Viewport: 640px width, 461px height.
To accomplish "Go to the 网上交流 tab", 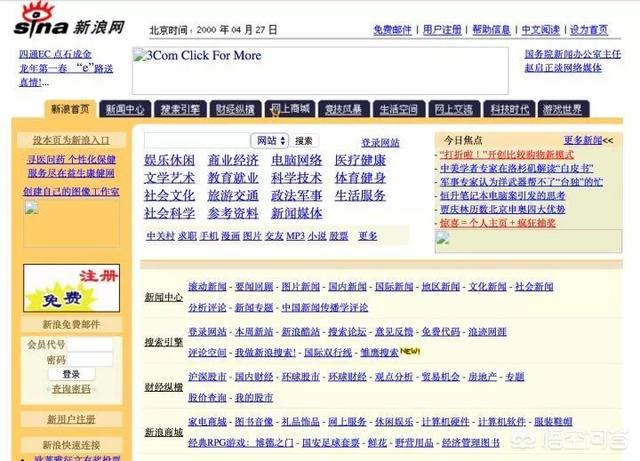I will tap(454, 109).
